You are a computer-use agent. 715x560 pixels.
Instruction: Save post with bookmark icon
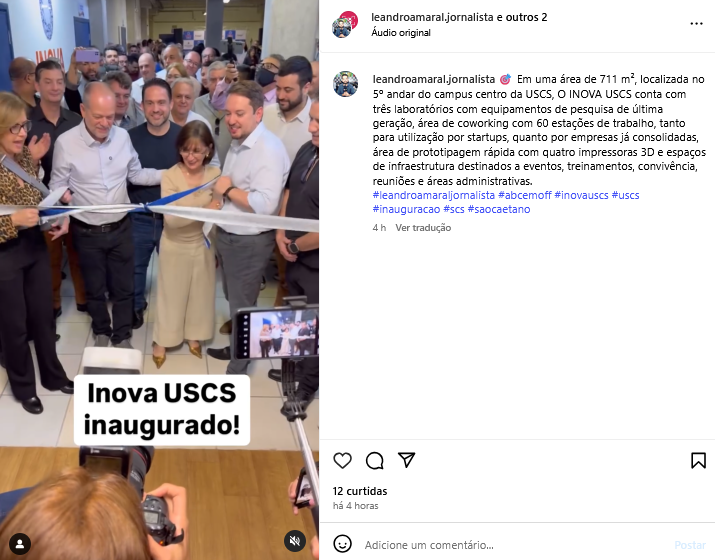(698, 460)
